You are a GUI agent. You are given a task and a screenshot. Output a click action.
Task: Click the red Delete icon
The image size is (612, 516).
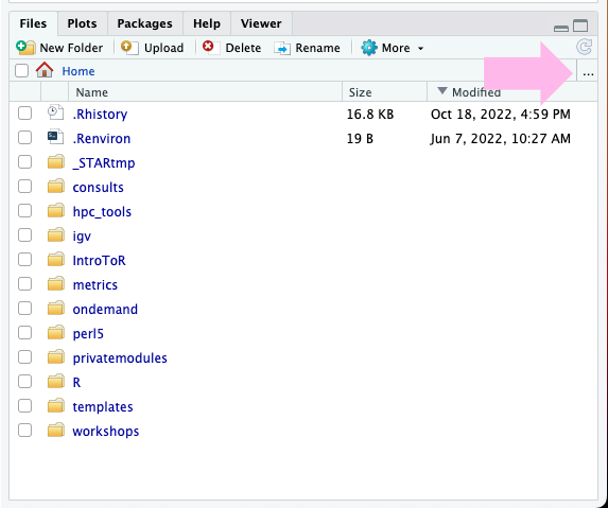(x=209, y=47)
